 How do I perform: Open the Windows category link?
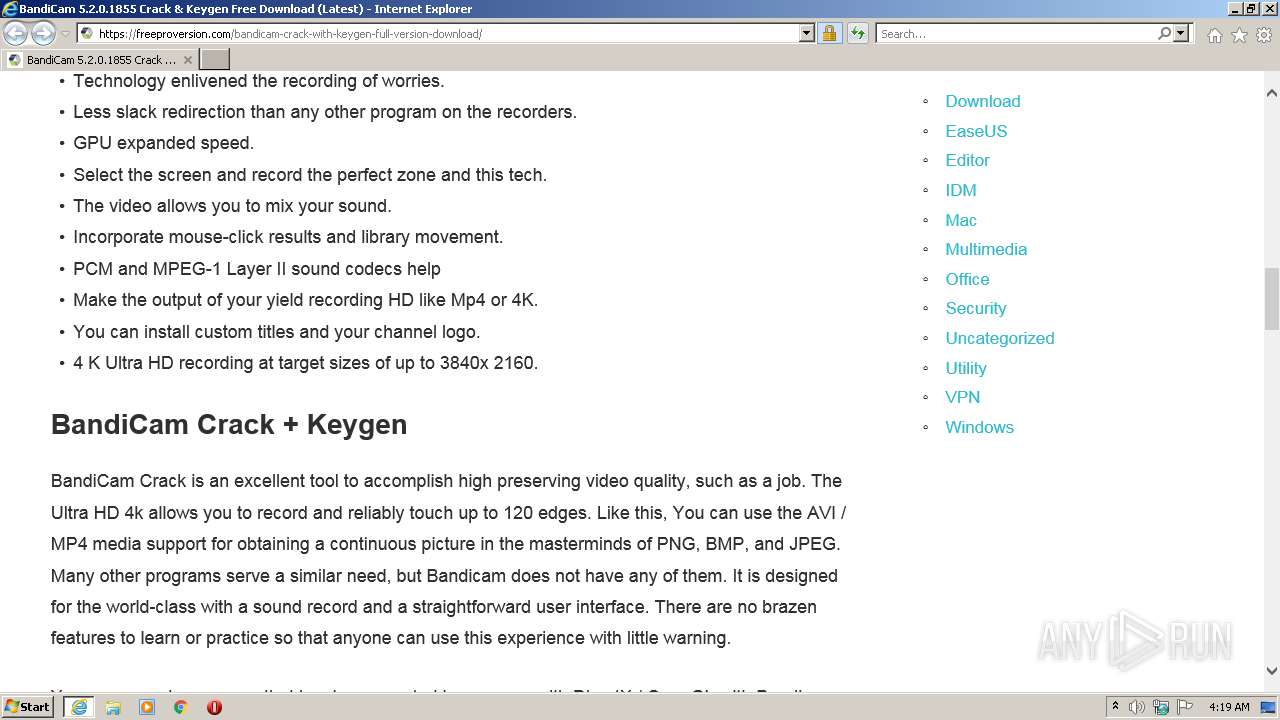pyautogui.click(x=980, y=427)
